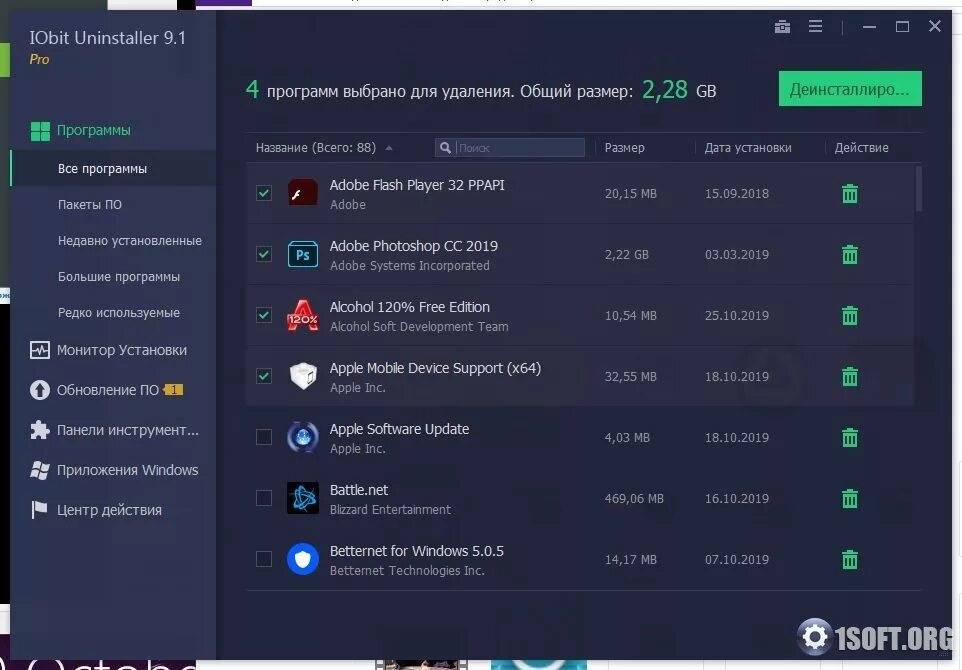Click trash icon for Betternet for Windows
Viewport: 962px width, 670px height.
pyautogui.click(x=850, y=560)
